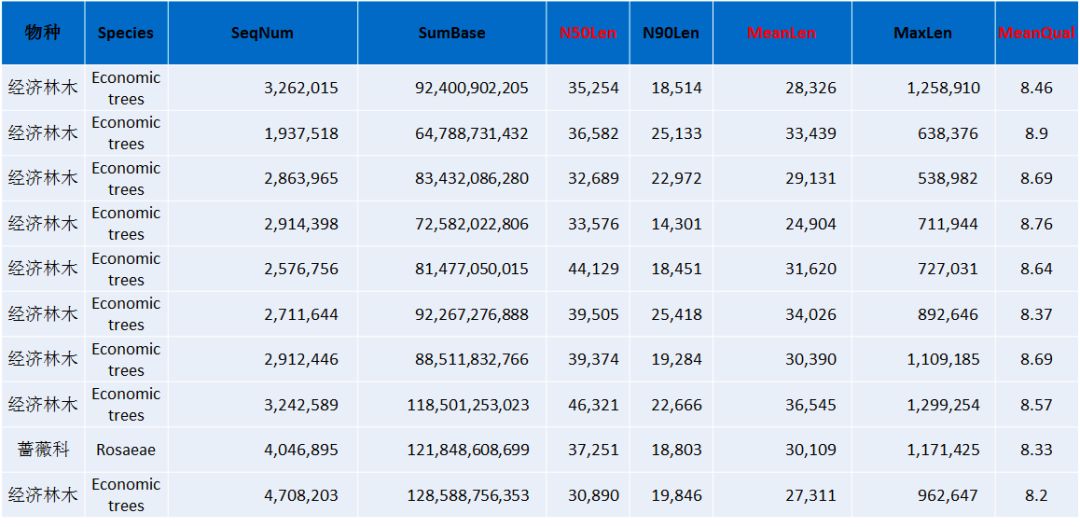
Task: Select the Species column header
Action: click(126, 33)
